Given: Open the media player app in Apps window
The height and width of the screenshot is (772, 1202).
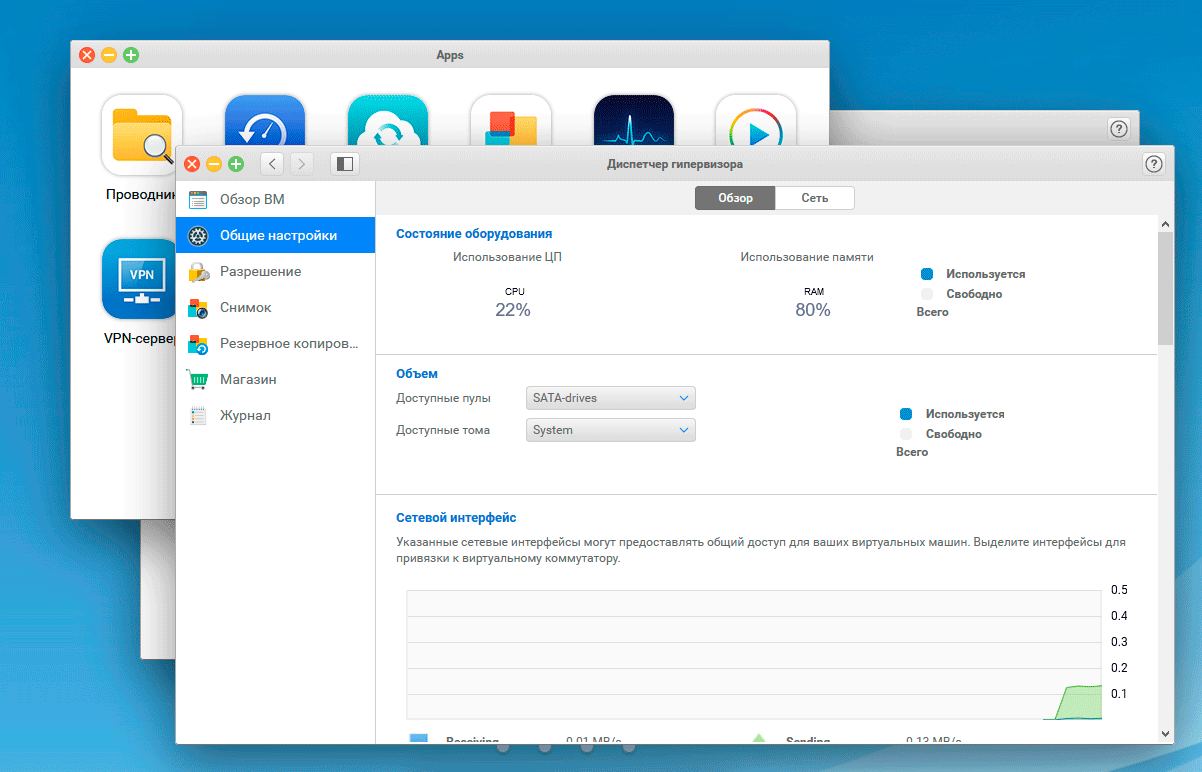Looking at the screenshot, I should (x=756, y=120).
